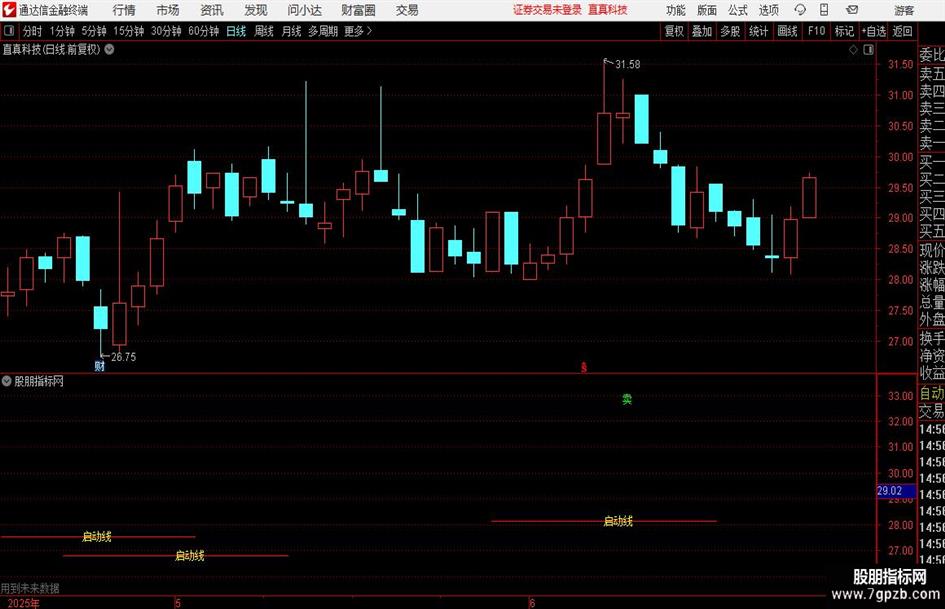Viewport: 945px width, 609px height.
Task: Open the 发现 menu
Action: coord(256,10)
